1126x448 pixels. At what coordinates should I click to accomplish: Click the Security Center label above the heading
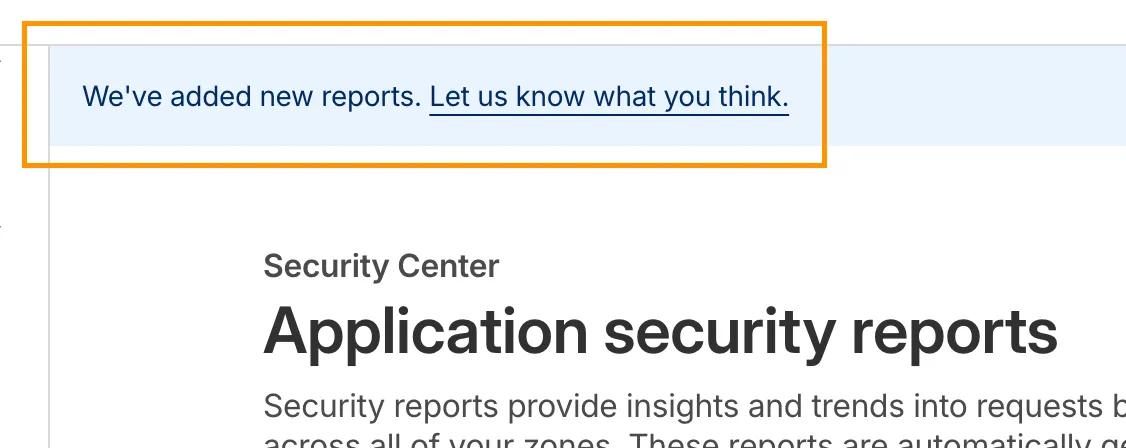(381, 266)
